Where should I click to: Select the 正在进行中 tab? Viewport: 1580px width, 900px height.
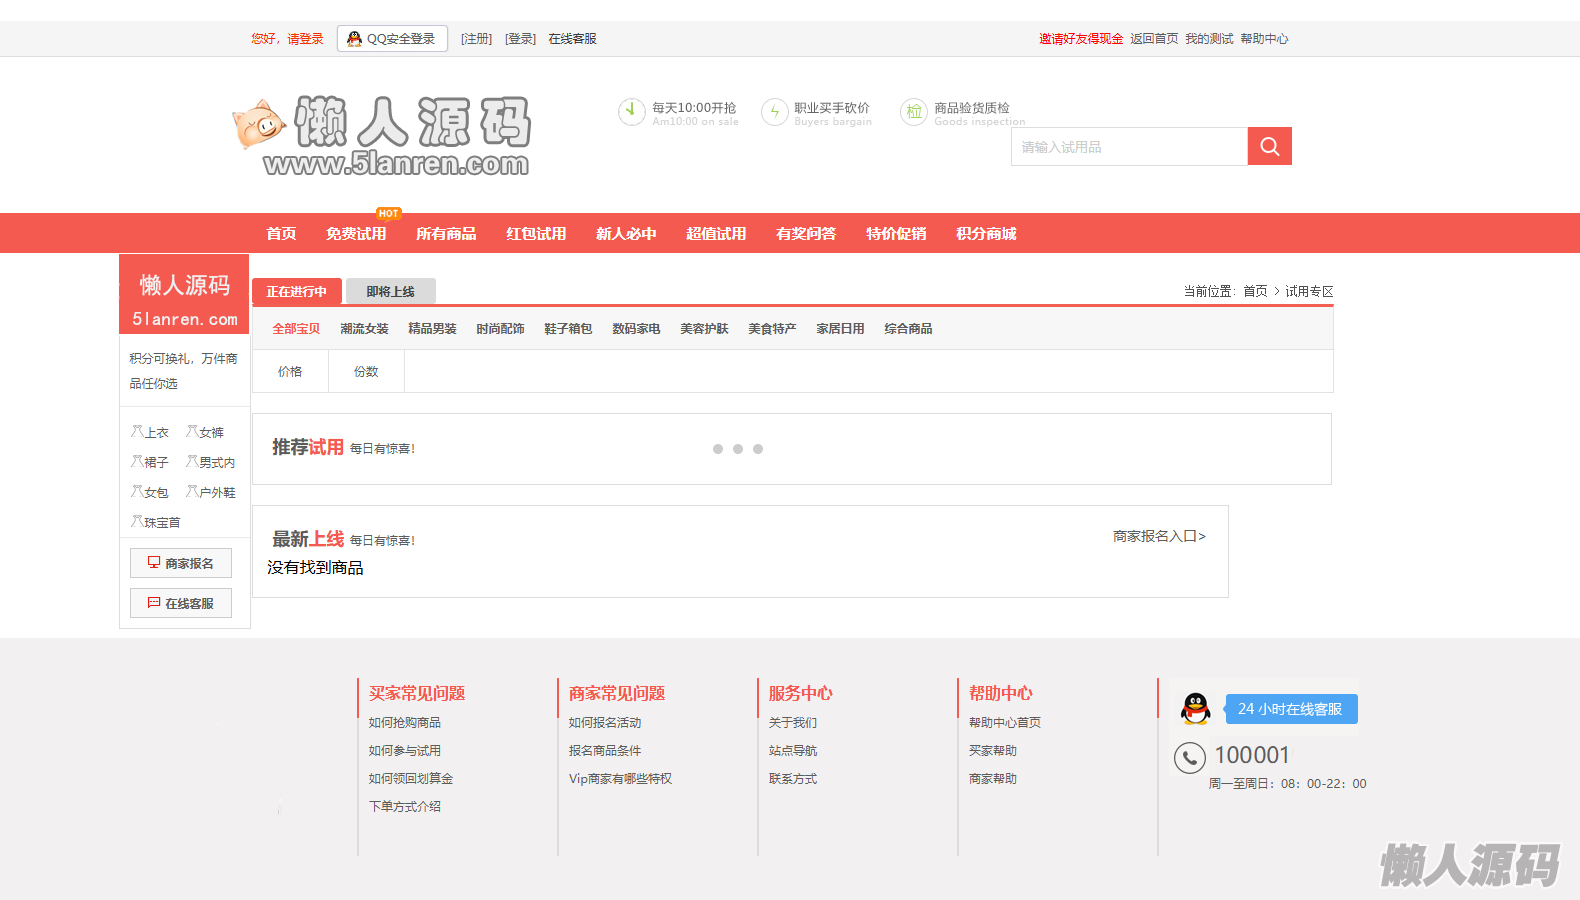(297, 291)
